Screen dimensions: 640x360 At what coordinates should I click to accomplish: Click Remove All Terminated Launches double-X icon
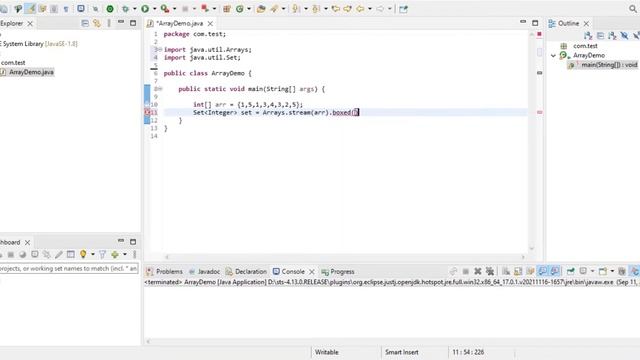point(490,271)
